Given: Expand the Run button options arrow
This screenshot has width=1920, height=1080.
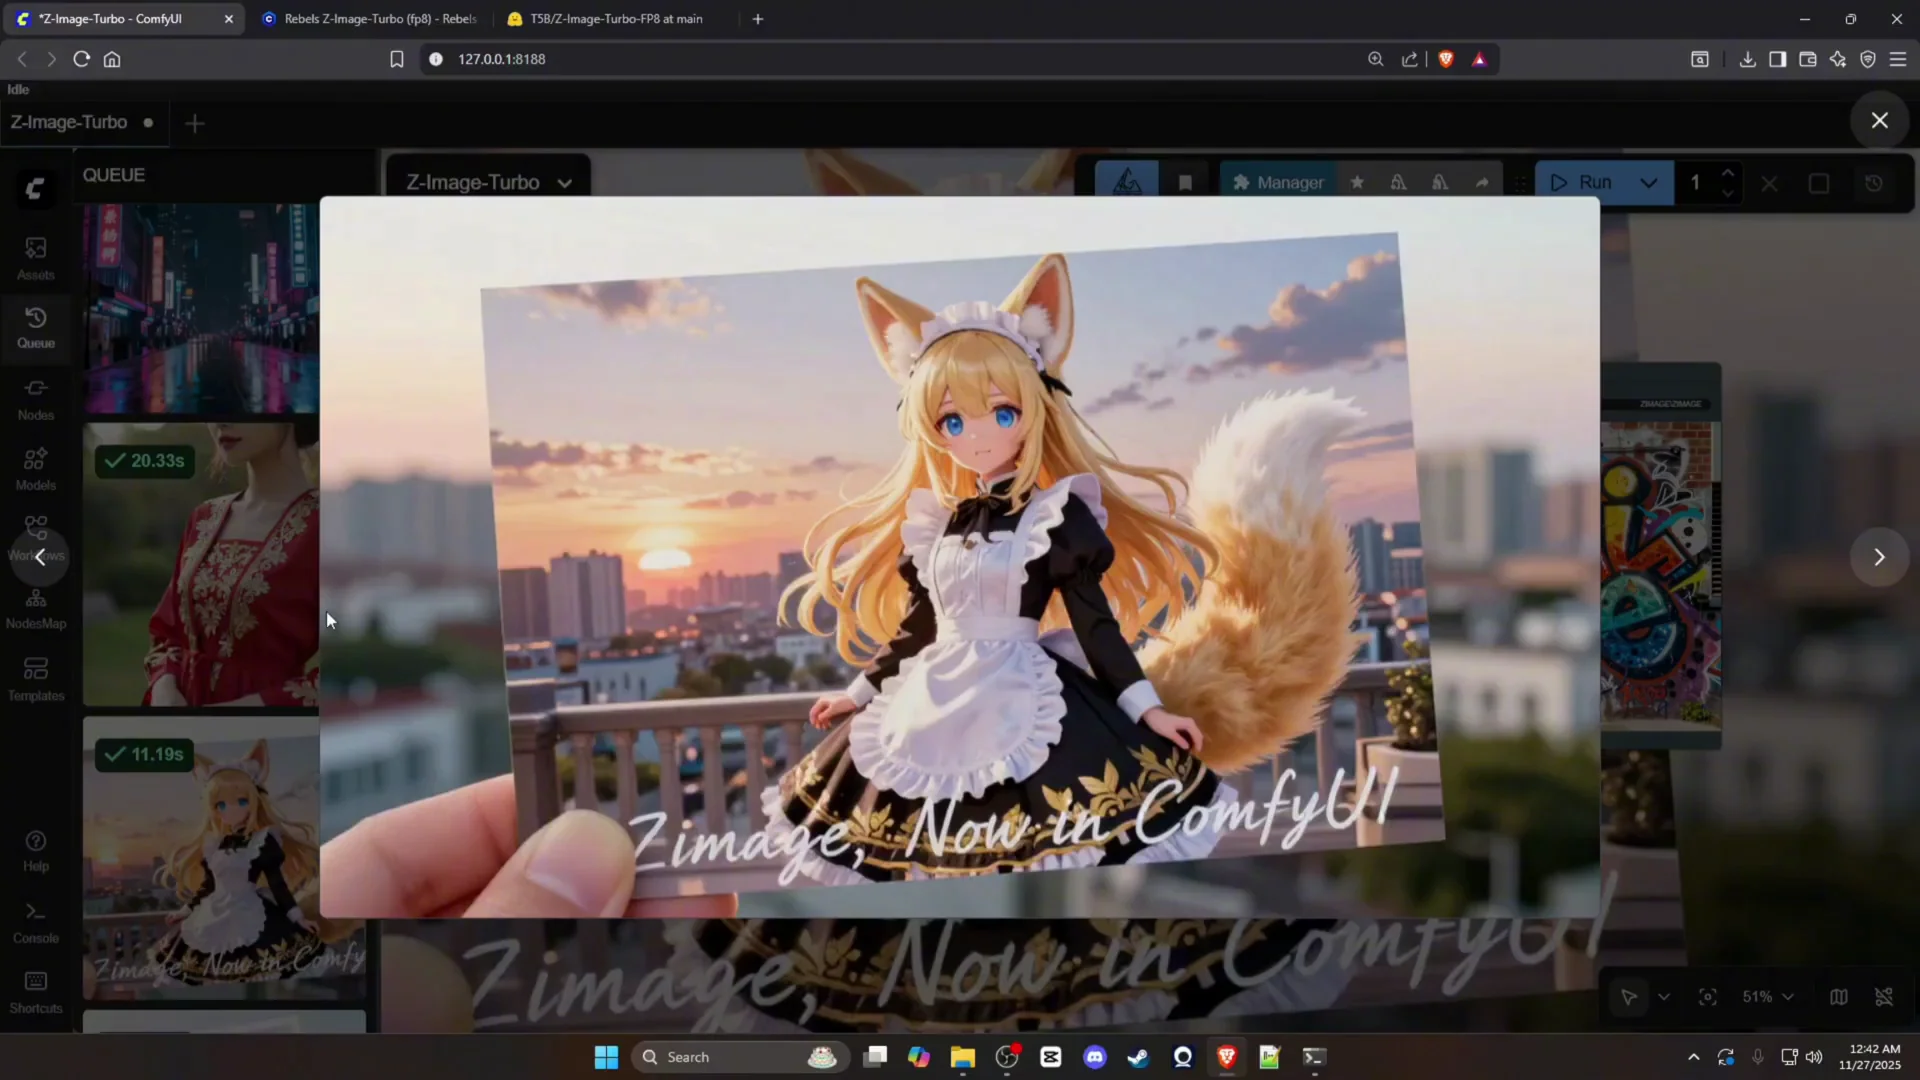Looking at the screenshot, I should pyautogui.click(x=1649, y=183).
